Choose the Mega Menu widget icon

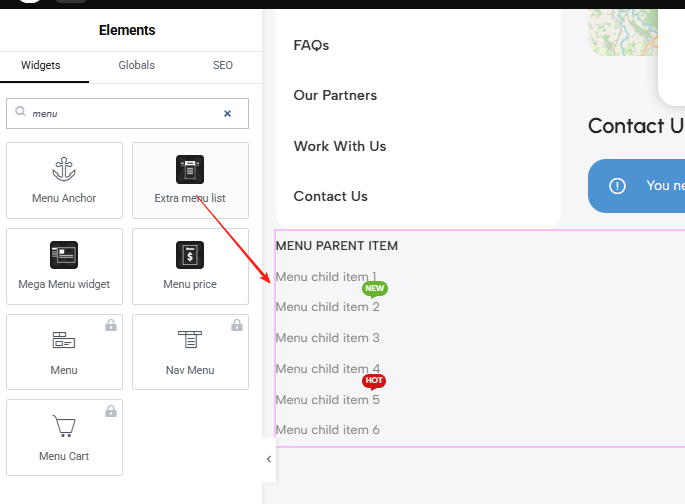64,255
